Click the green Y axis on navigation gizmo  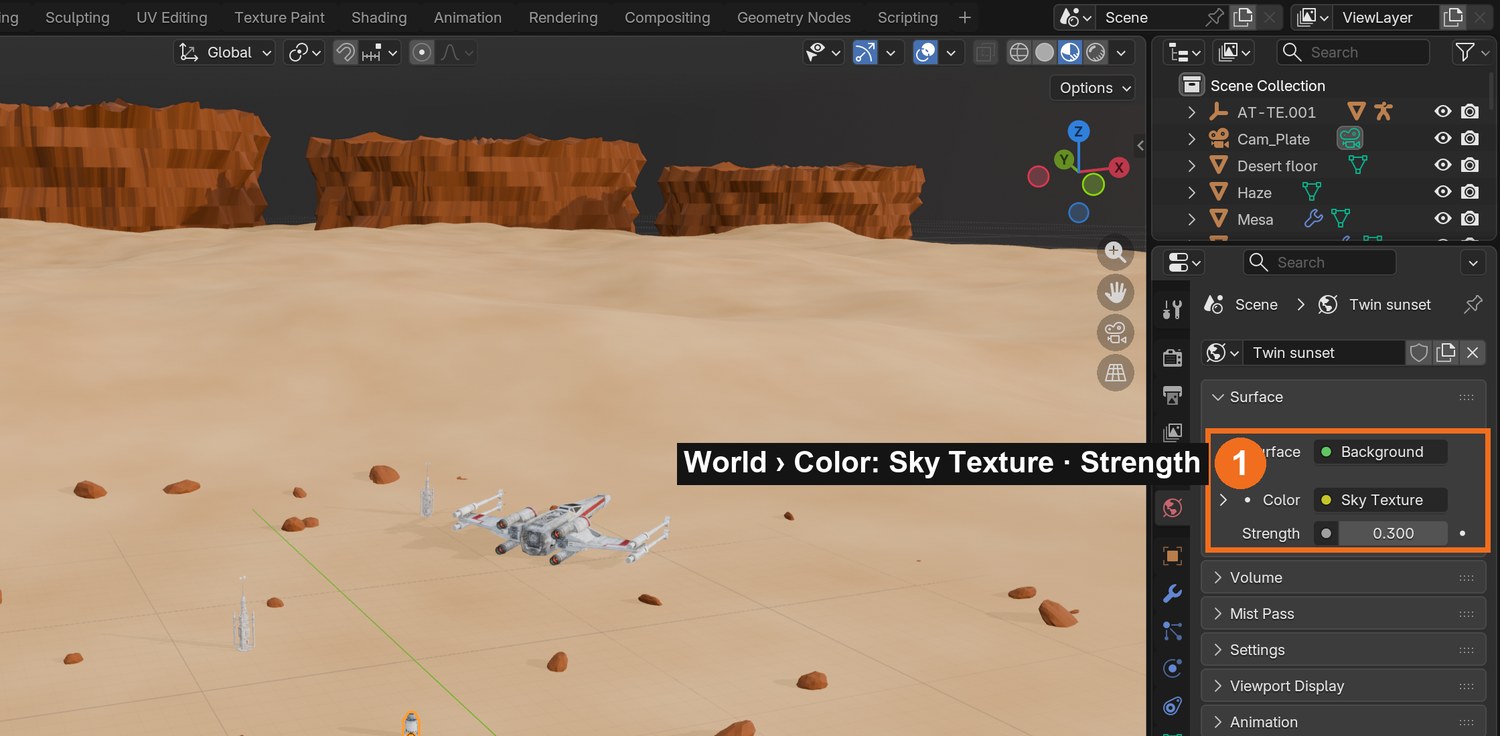tap(1064, 160)
